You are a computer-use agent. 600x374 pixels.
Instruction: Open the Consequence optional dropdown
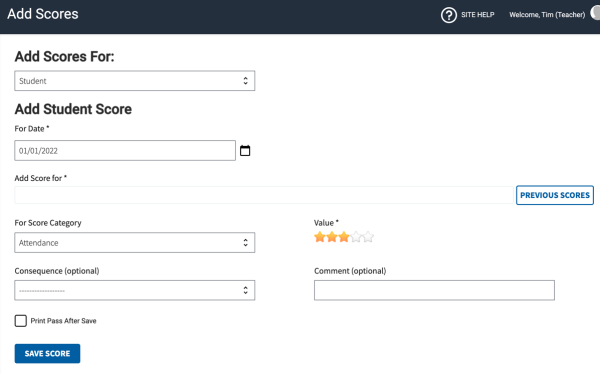click(135, 290)
